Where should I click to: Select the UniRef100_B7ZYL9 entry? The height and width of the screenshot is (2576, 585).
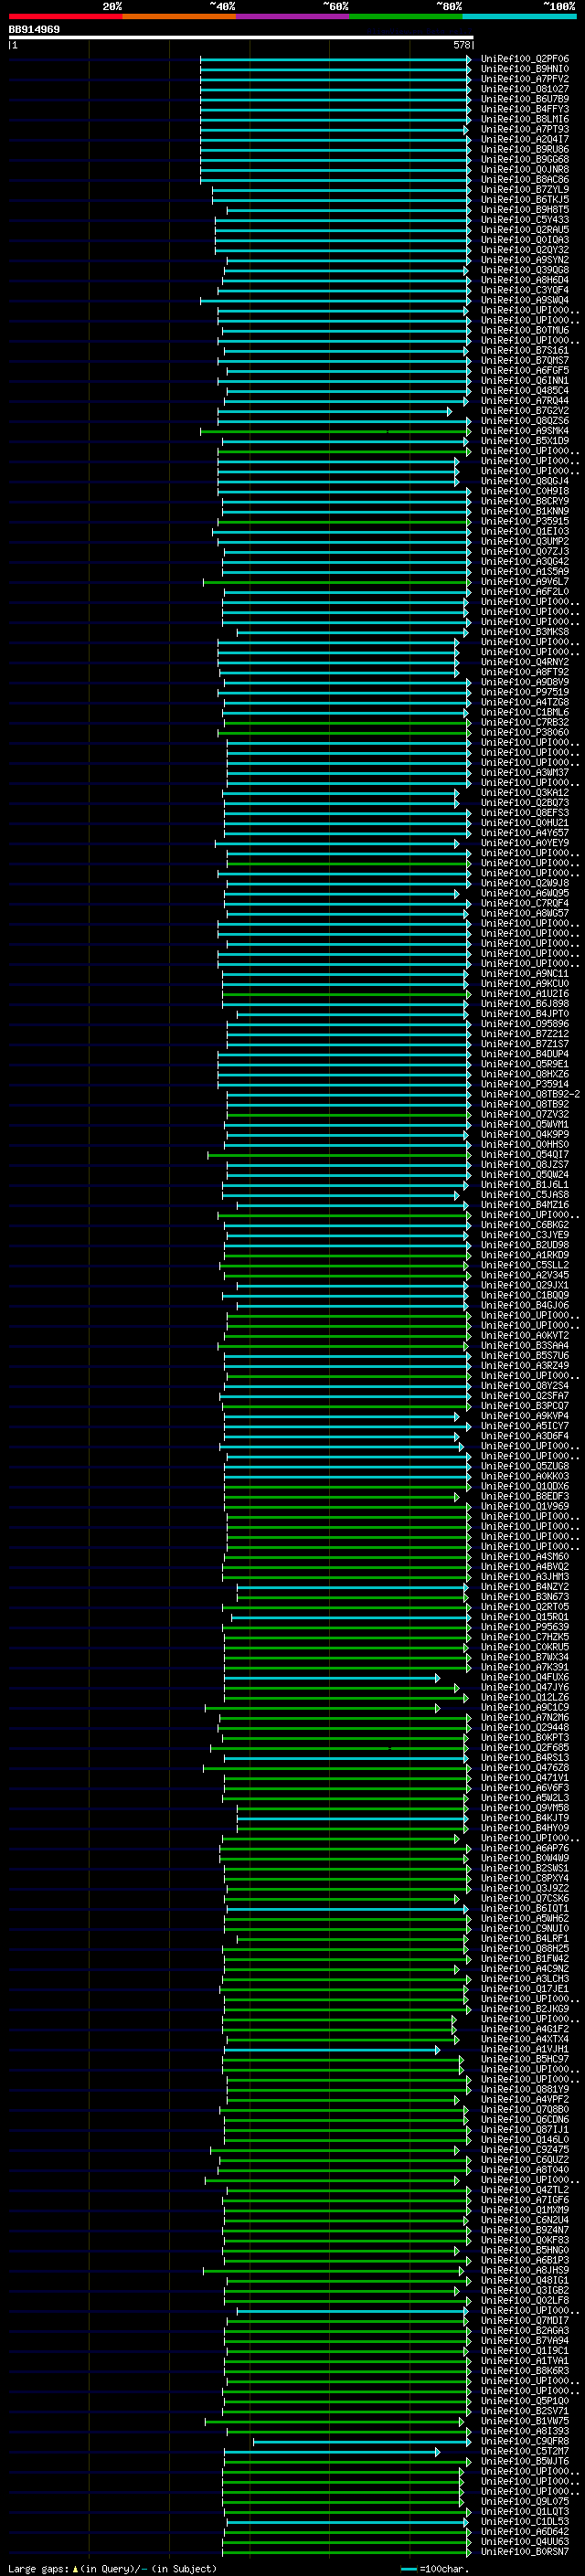click(525, 190)
